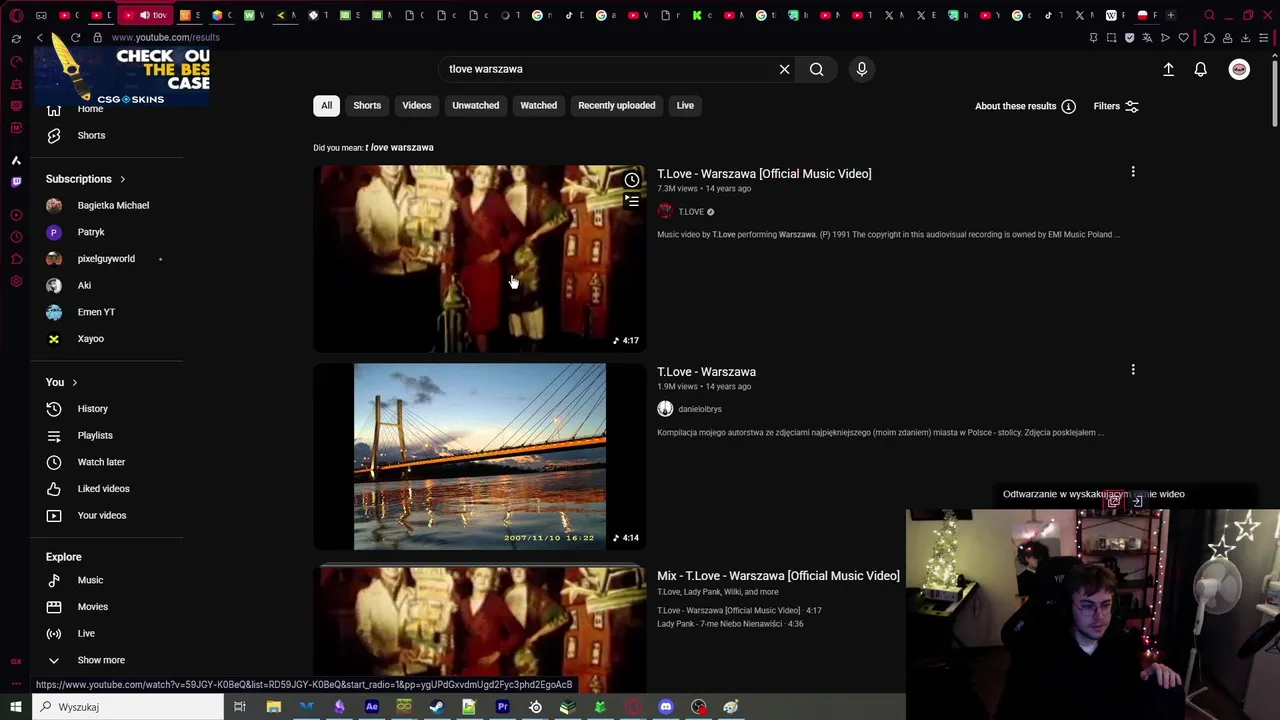Clear the search box with the X icon
Screen dimensions: 1280x720
785,69
